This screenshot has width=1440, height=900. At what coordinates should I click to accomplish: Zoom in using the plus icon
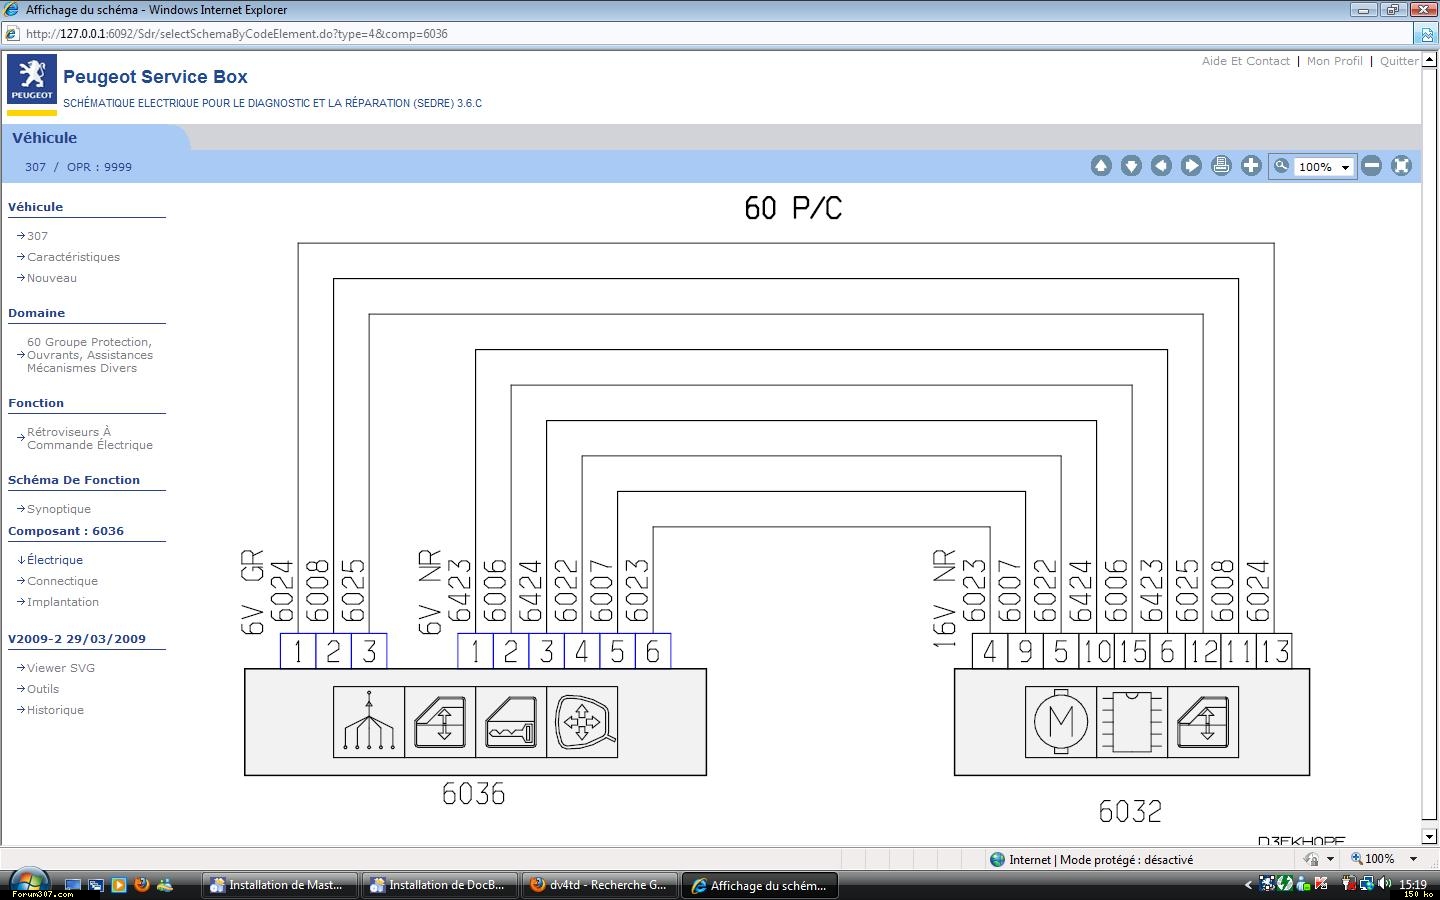click(x=1251, y=166)
